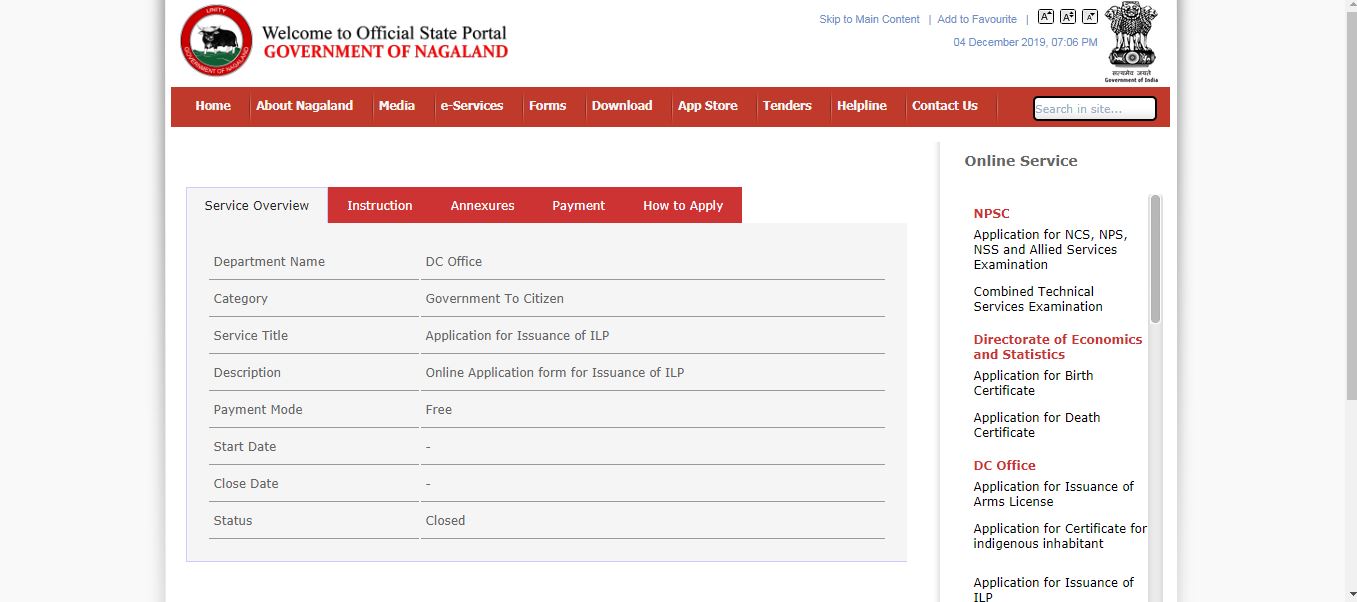Switch to the Annexures tab
1357x602 pixels.
point(482,206)
